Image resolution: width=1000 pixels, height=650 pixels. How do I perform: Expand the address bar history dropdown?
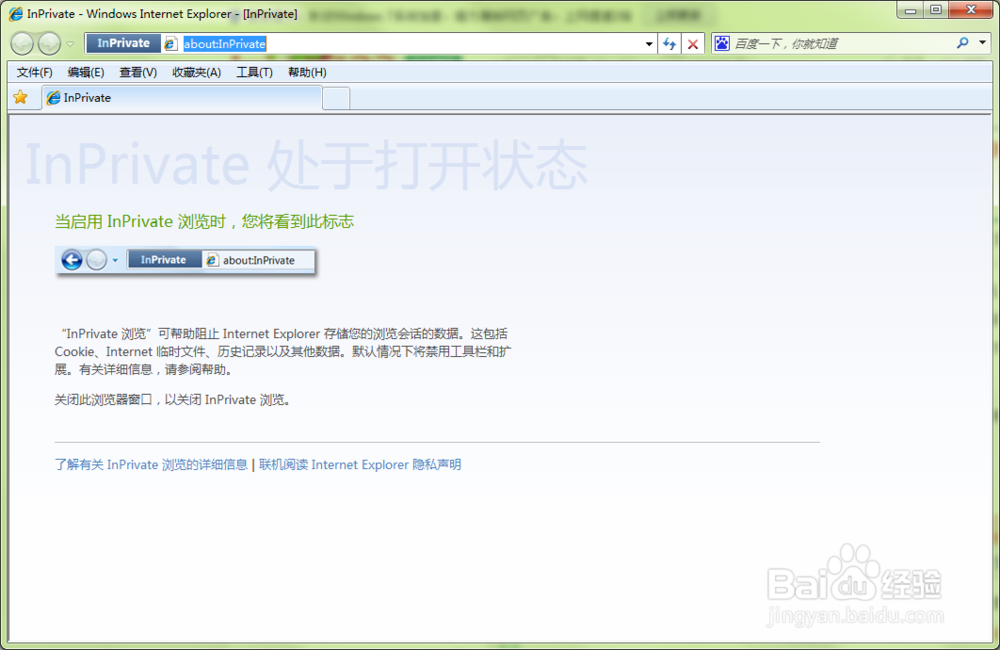[649, 43]
